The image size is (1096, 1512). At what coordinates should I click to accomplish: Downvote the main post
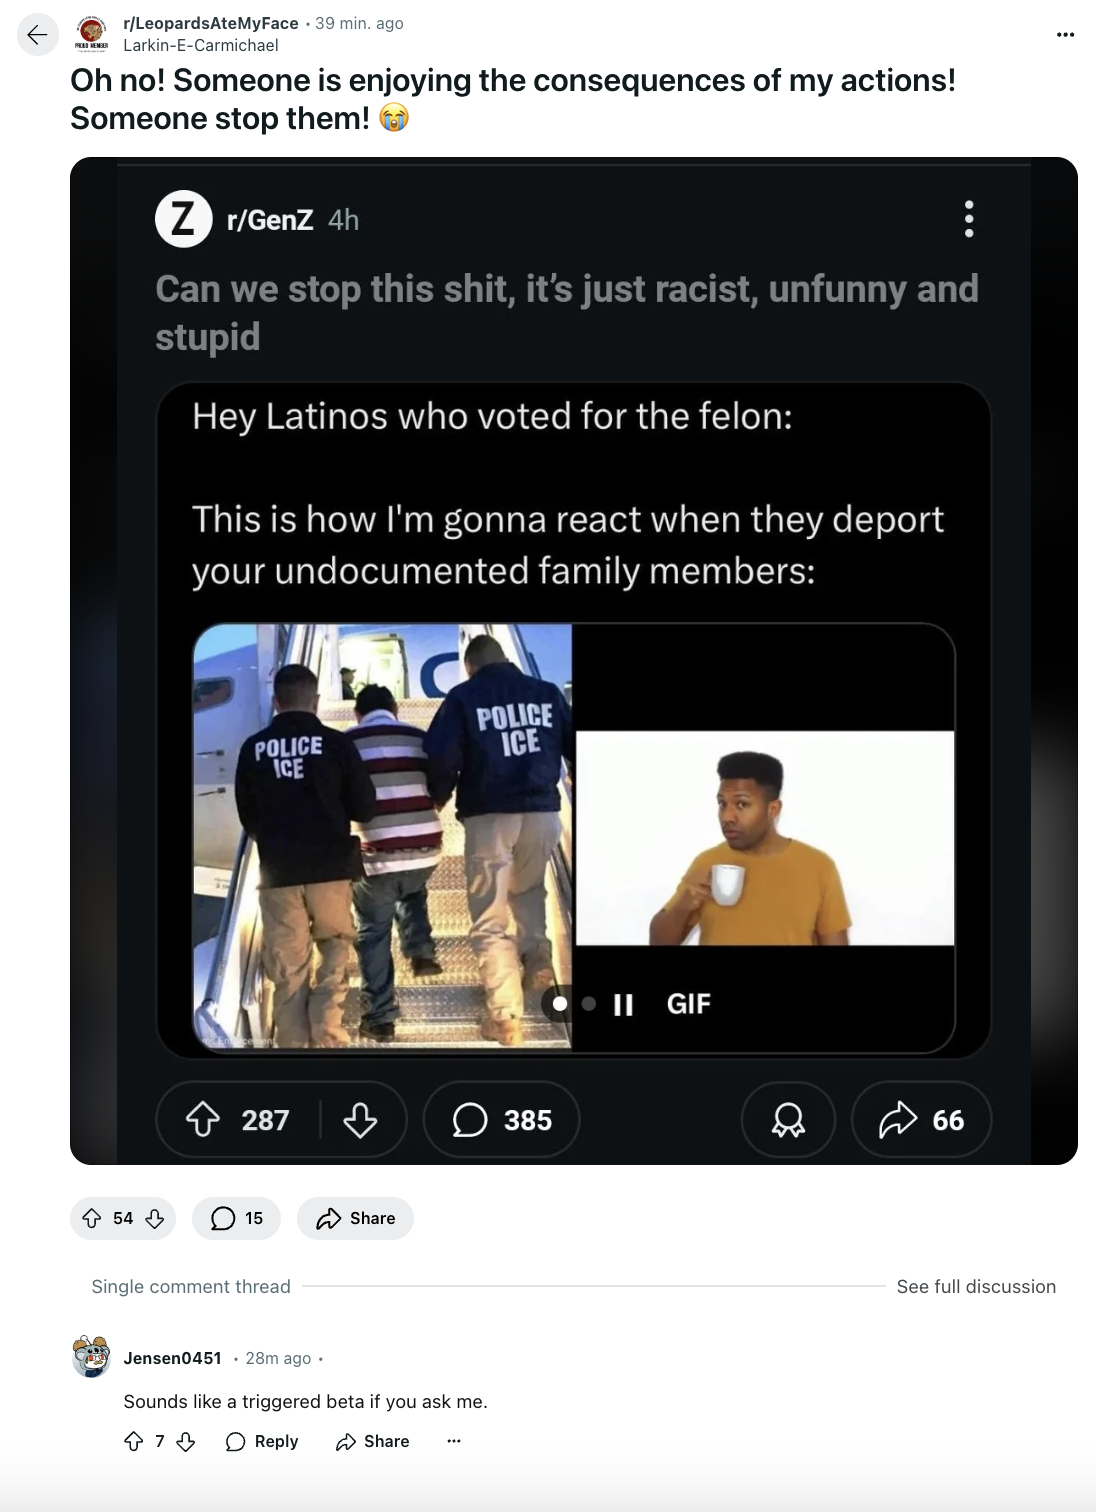(155, 1218)
